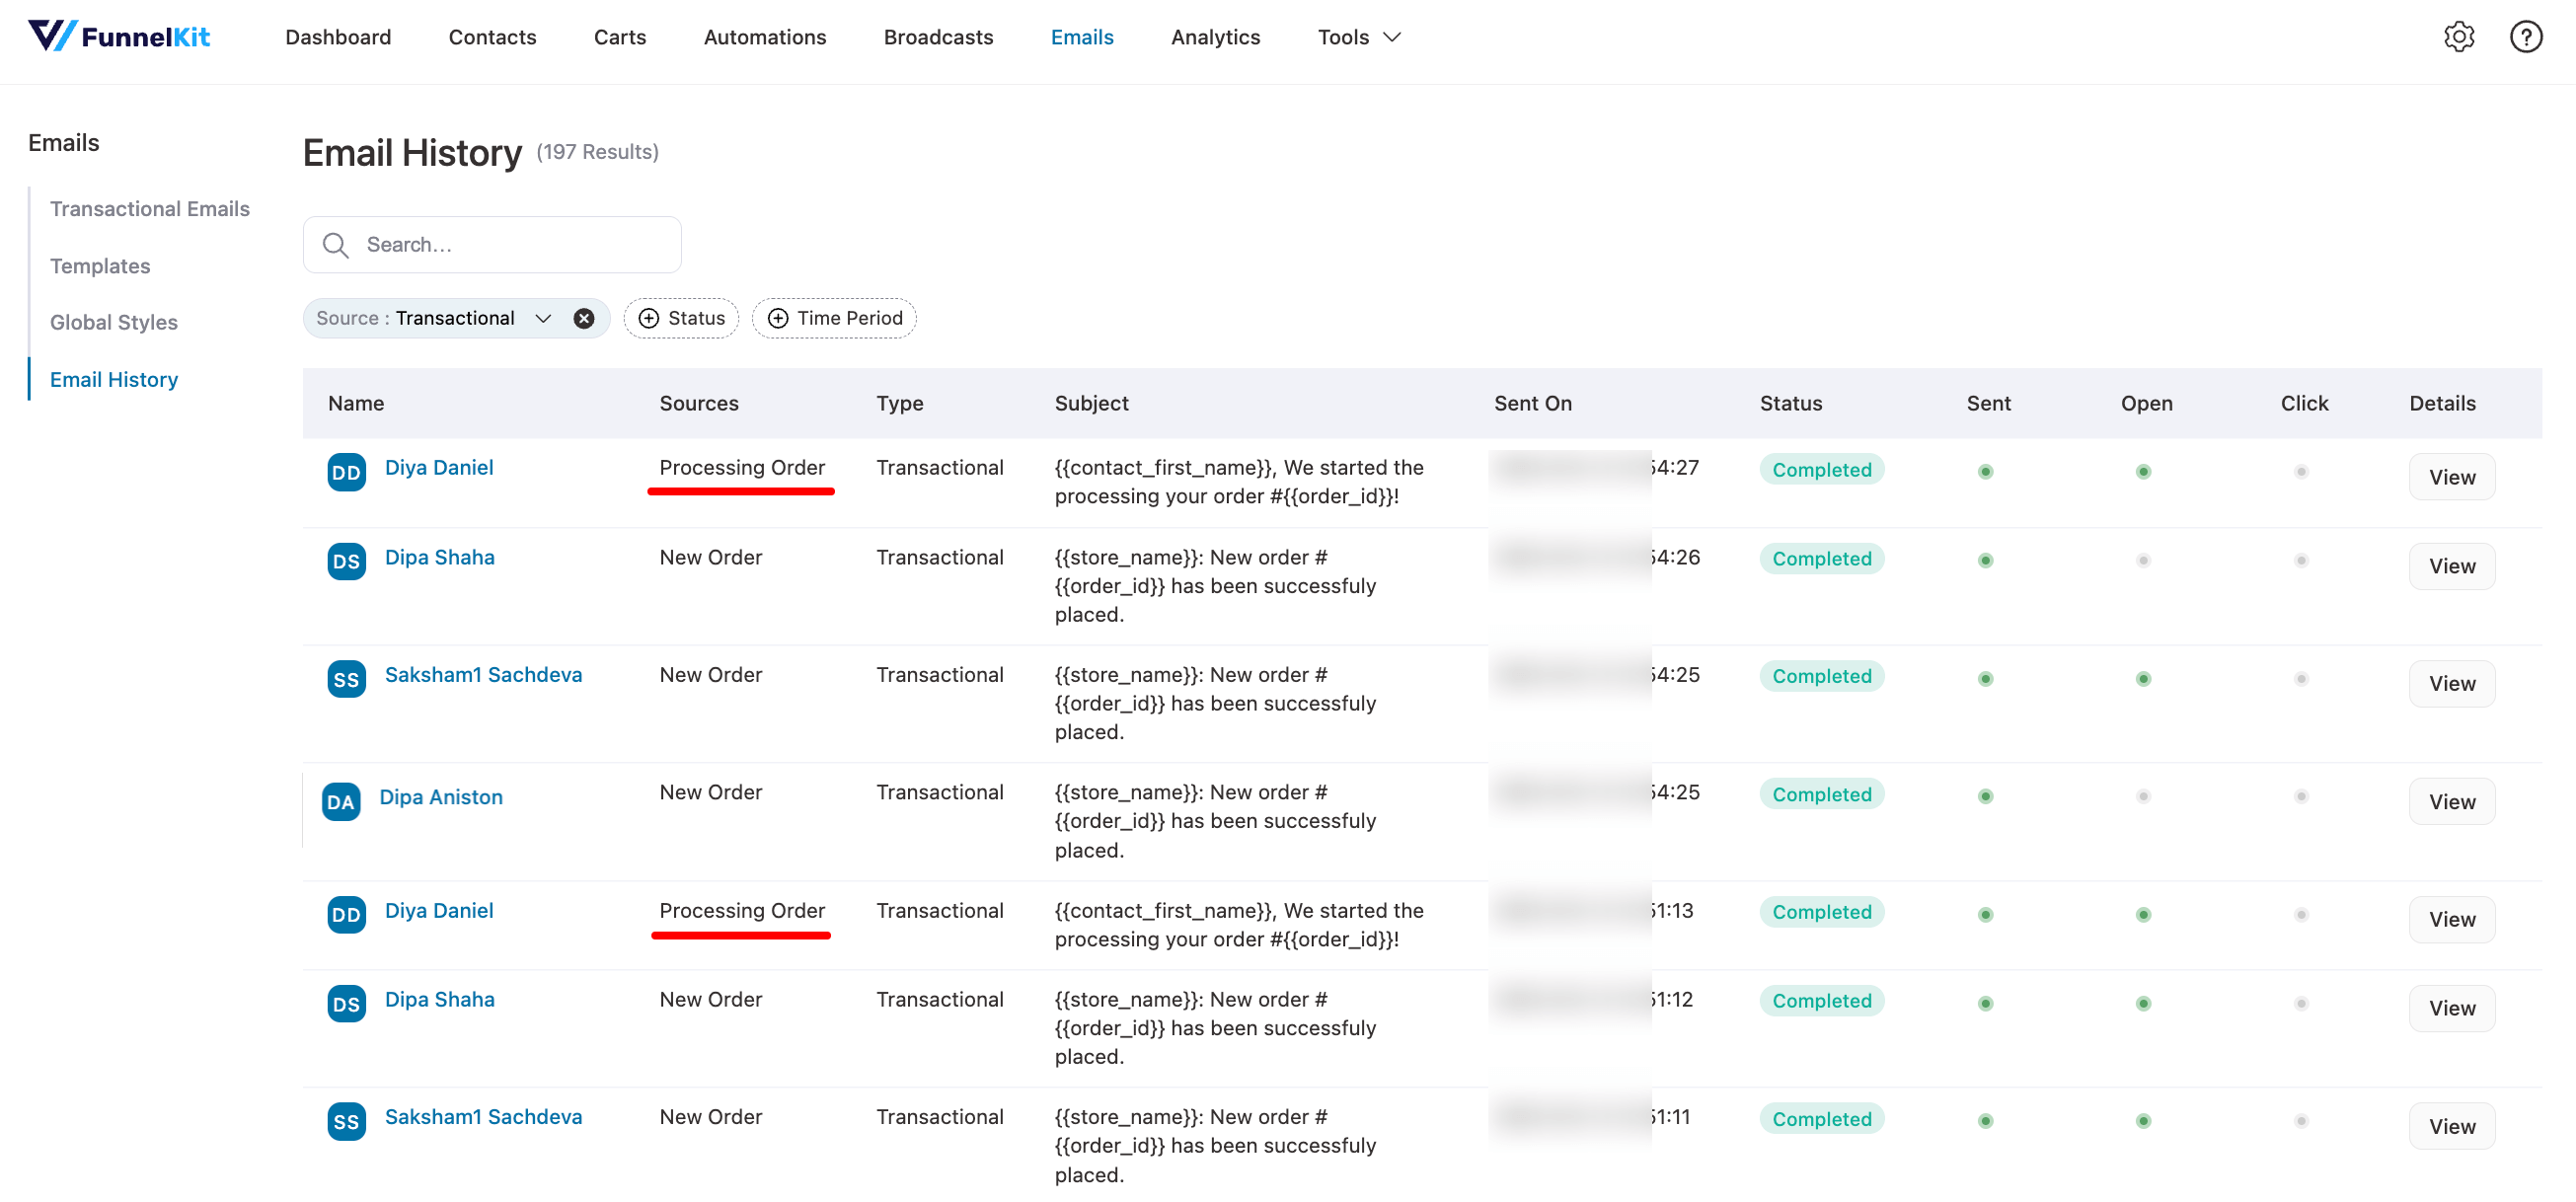Screen dimensions: 2576x1202
Task: Open the settings gear in top right
Action: pos(2460,36)
